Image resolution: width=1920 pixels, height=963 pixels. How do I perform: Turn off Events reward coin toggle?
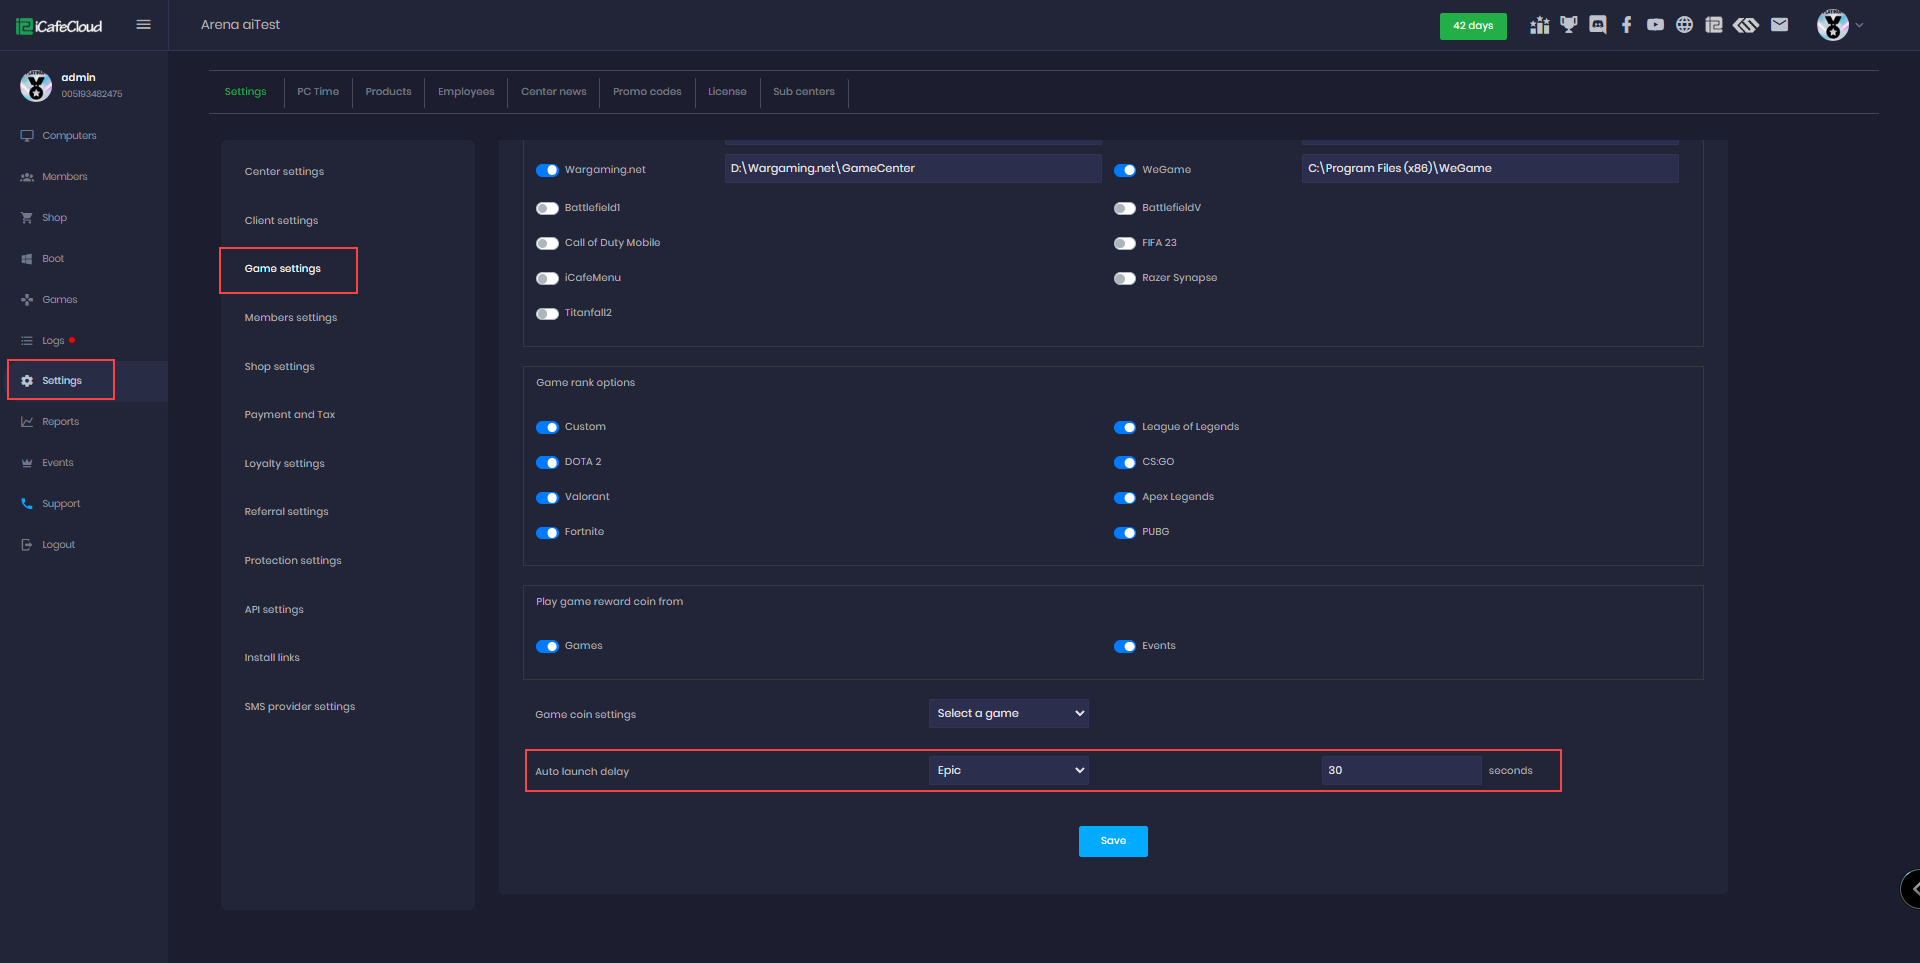pyautogui.click(x=1125, y=646)
